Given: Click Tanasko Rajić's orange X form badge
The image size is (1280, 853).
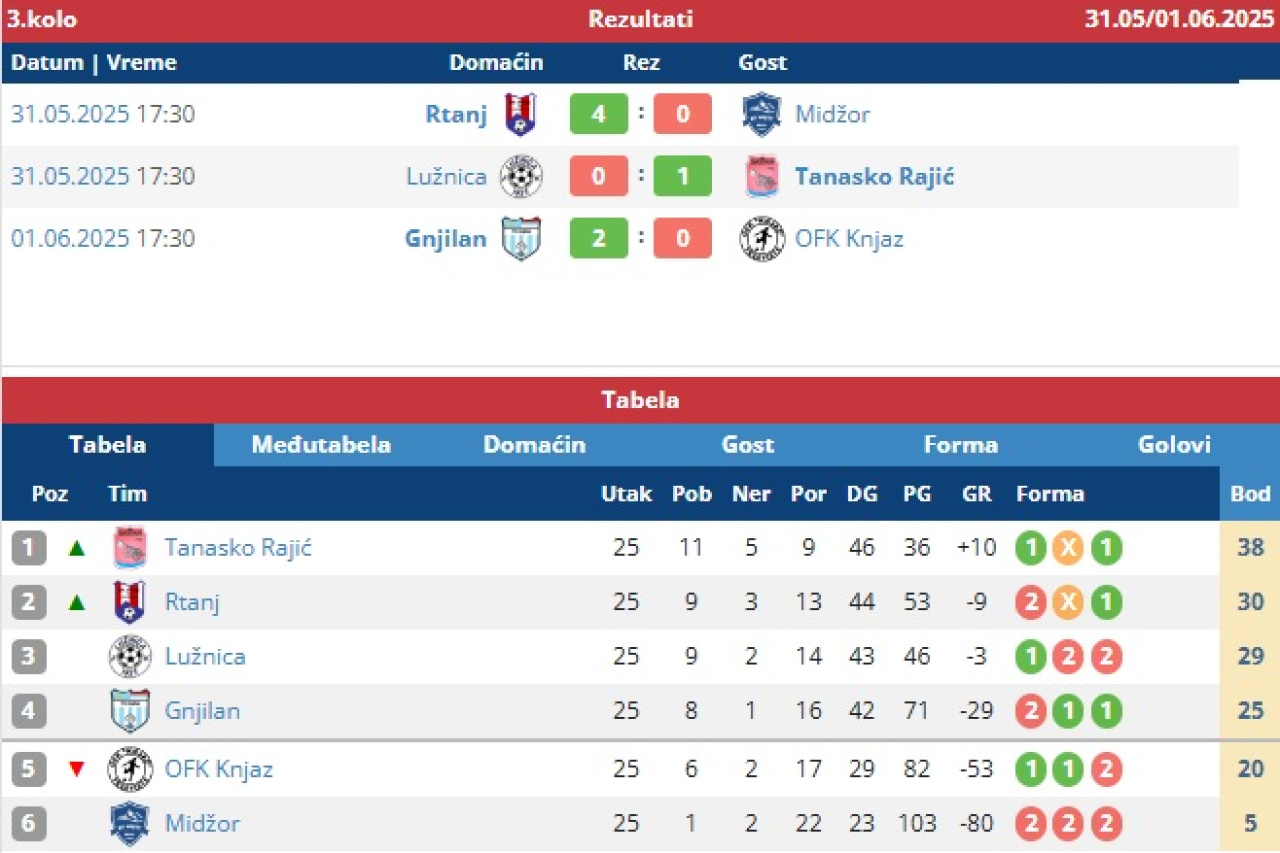Looking at the screenshot, I should coord(1067,548).
